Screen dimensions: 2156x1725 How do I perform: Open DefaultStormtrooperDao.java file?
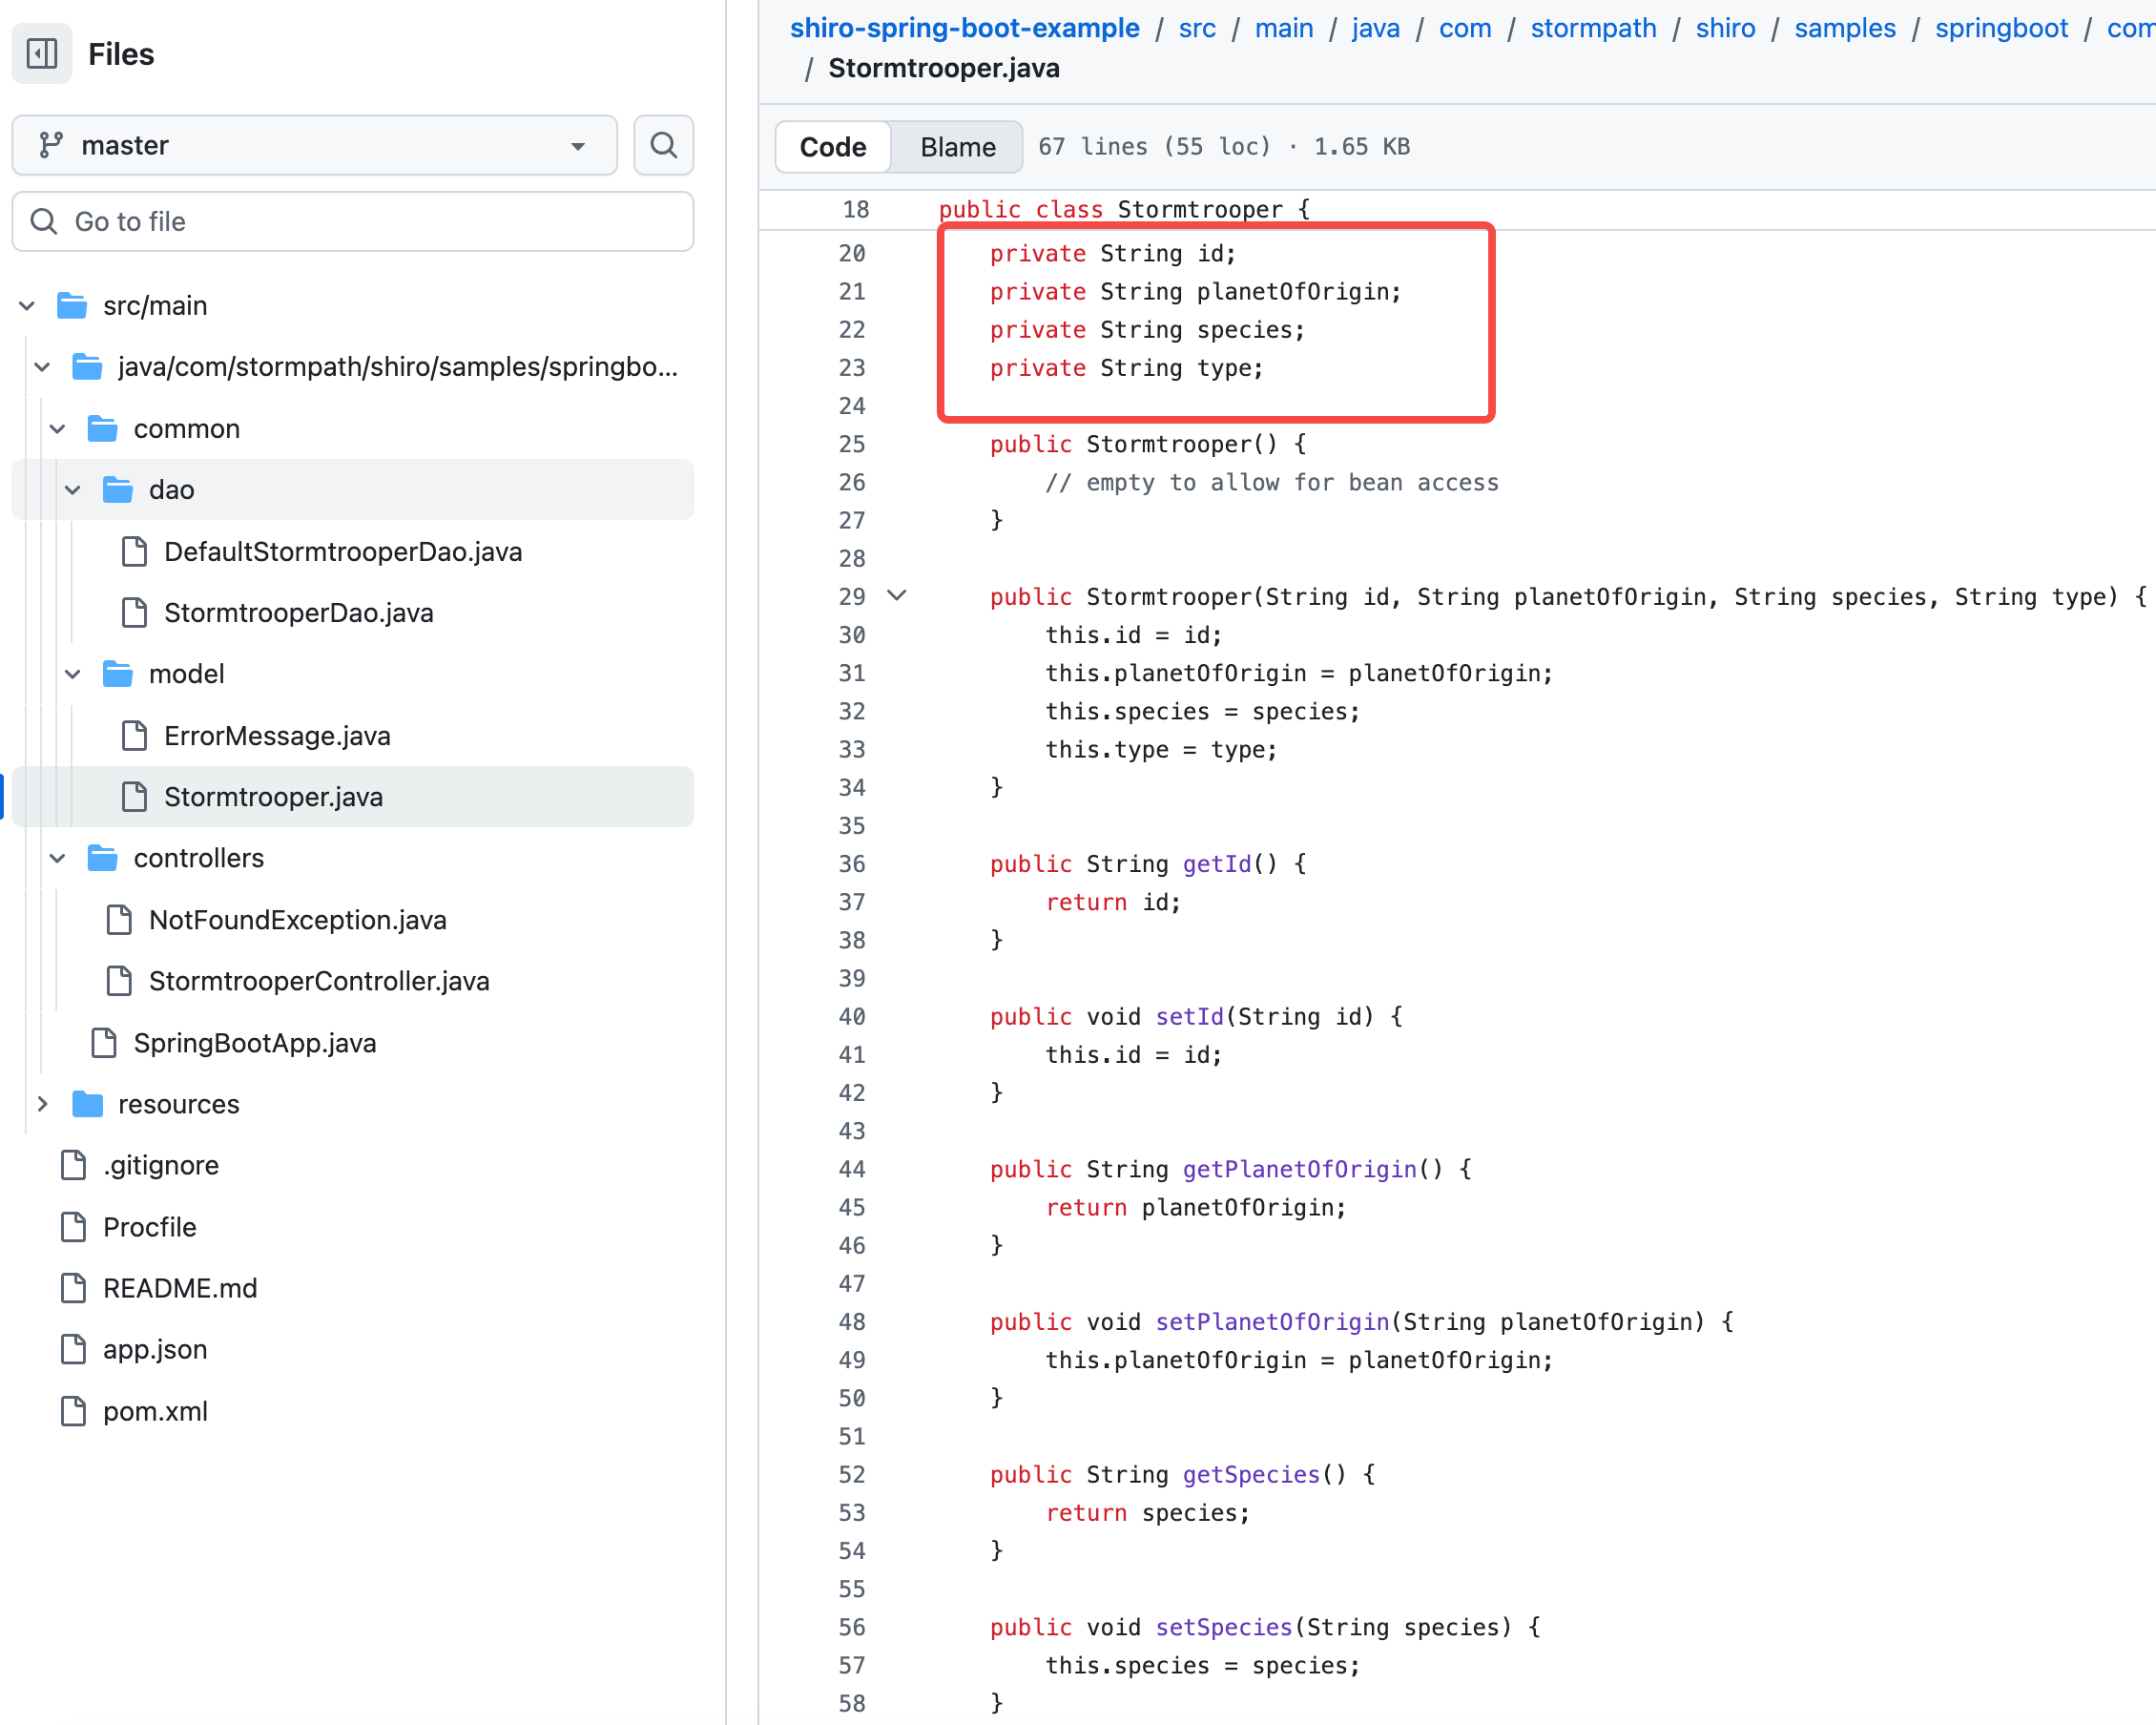[x=342, y=552]
